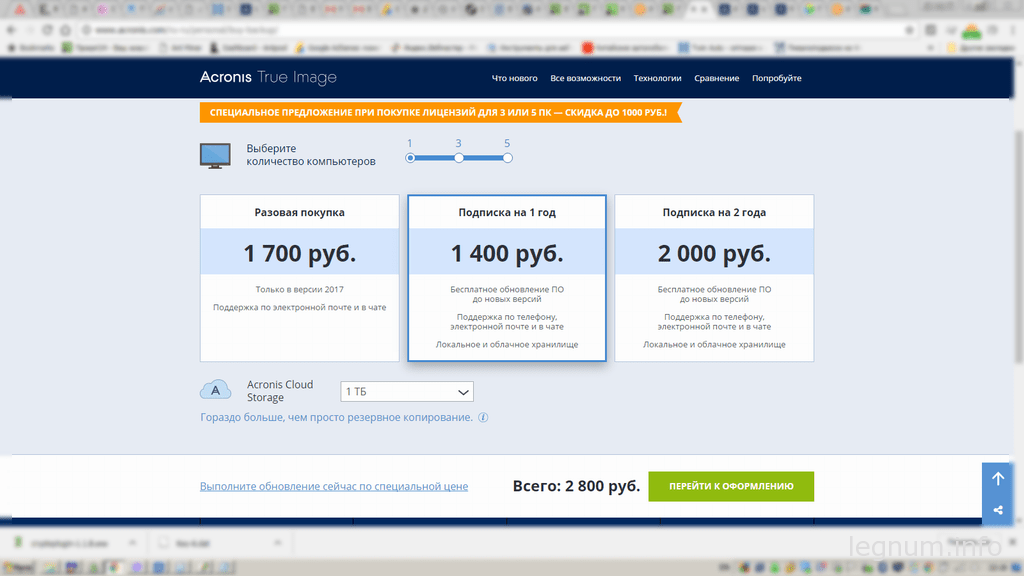The image size is (1024, 576).
Task: Click the page vertical scrollbar
Action: 1019,245
